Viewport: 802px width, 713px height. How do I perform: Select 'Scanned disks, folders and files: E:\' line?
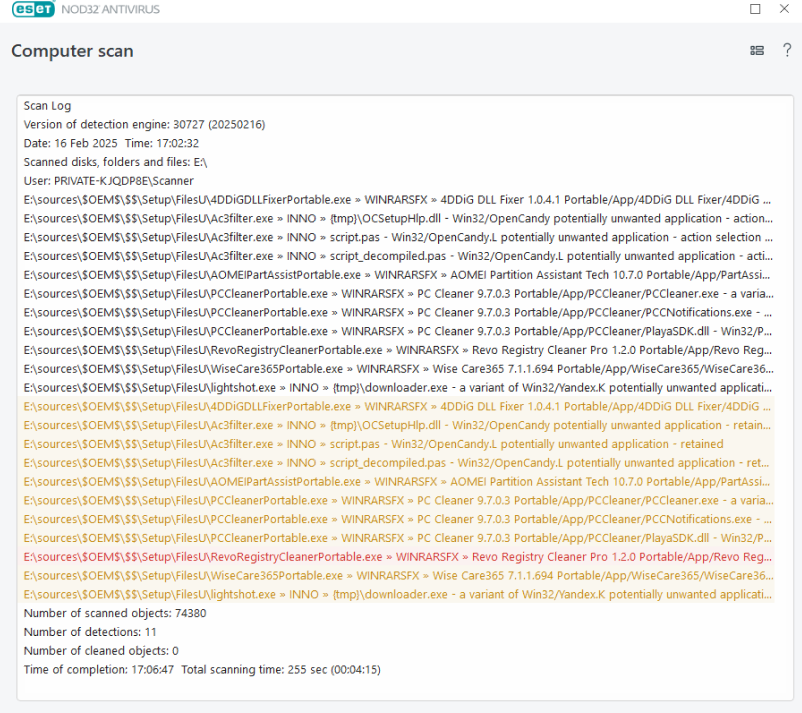(115, 162)
